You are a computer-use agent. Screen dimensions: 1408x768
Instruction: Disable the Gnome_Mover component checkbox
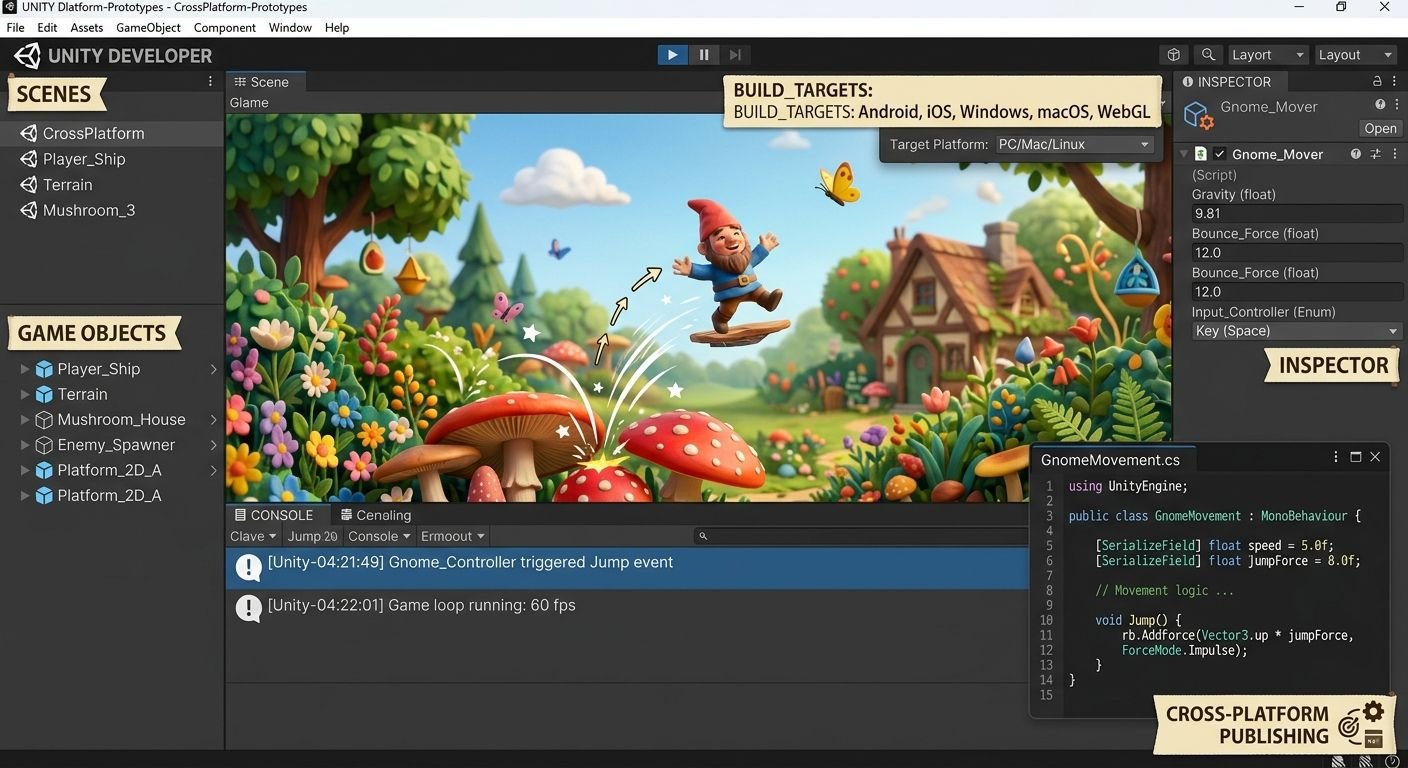(1219, 154)
